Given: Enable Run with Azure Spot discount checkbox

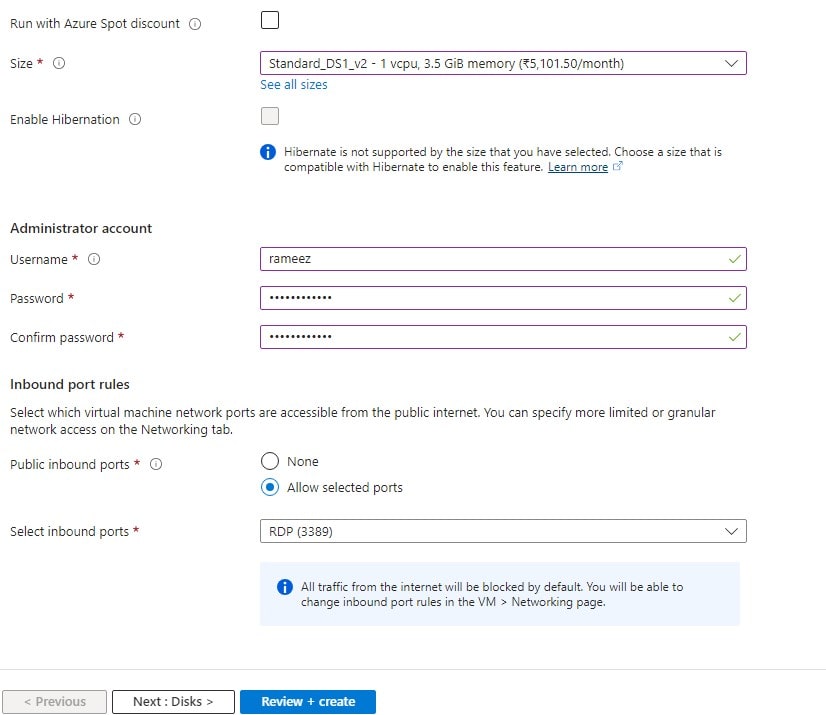Looking at the screenshot, I should click(x=270, y=20).
